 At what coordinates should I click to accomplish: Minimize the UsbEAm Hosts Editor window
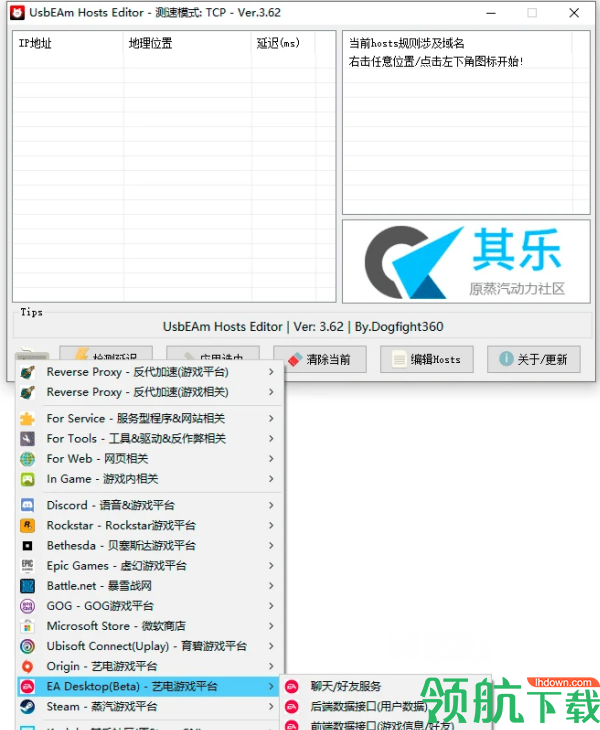coord(491,13)
